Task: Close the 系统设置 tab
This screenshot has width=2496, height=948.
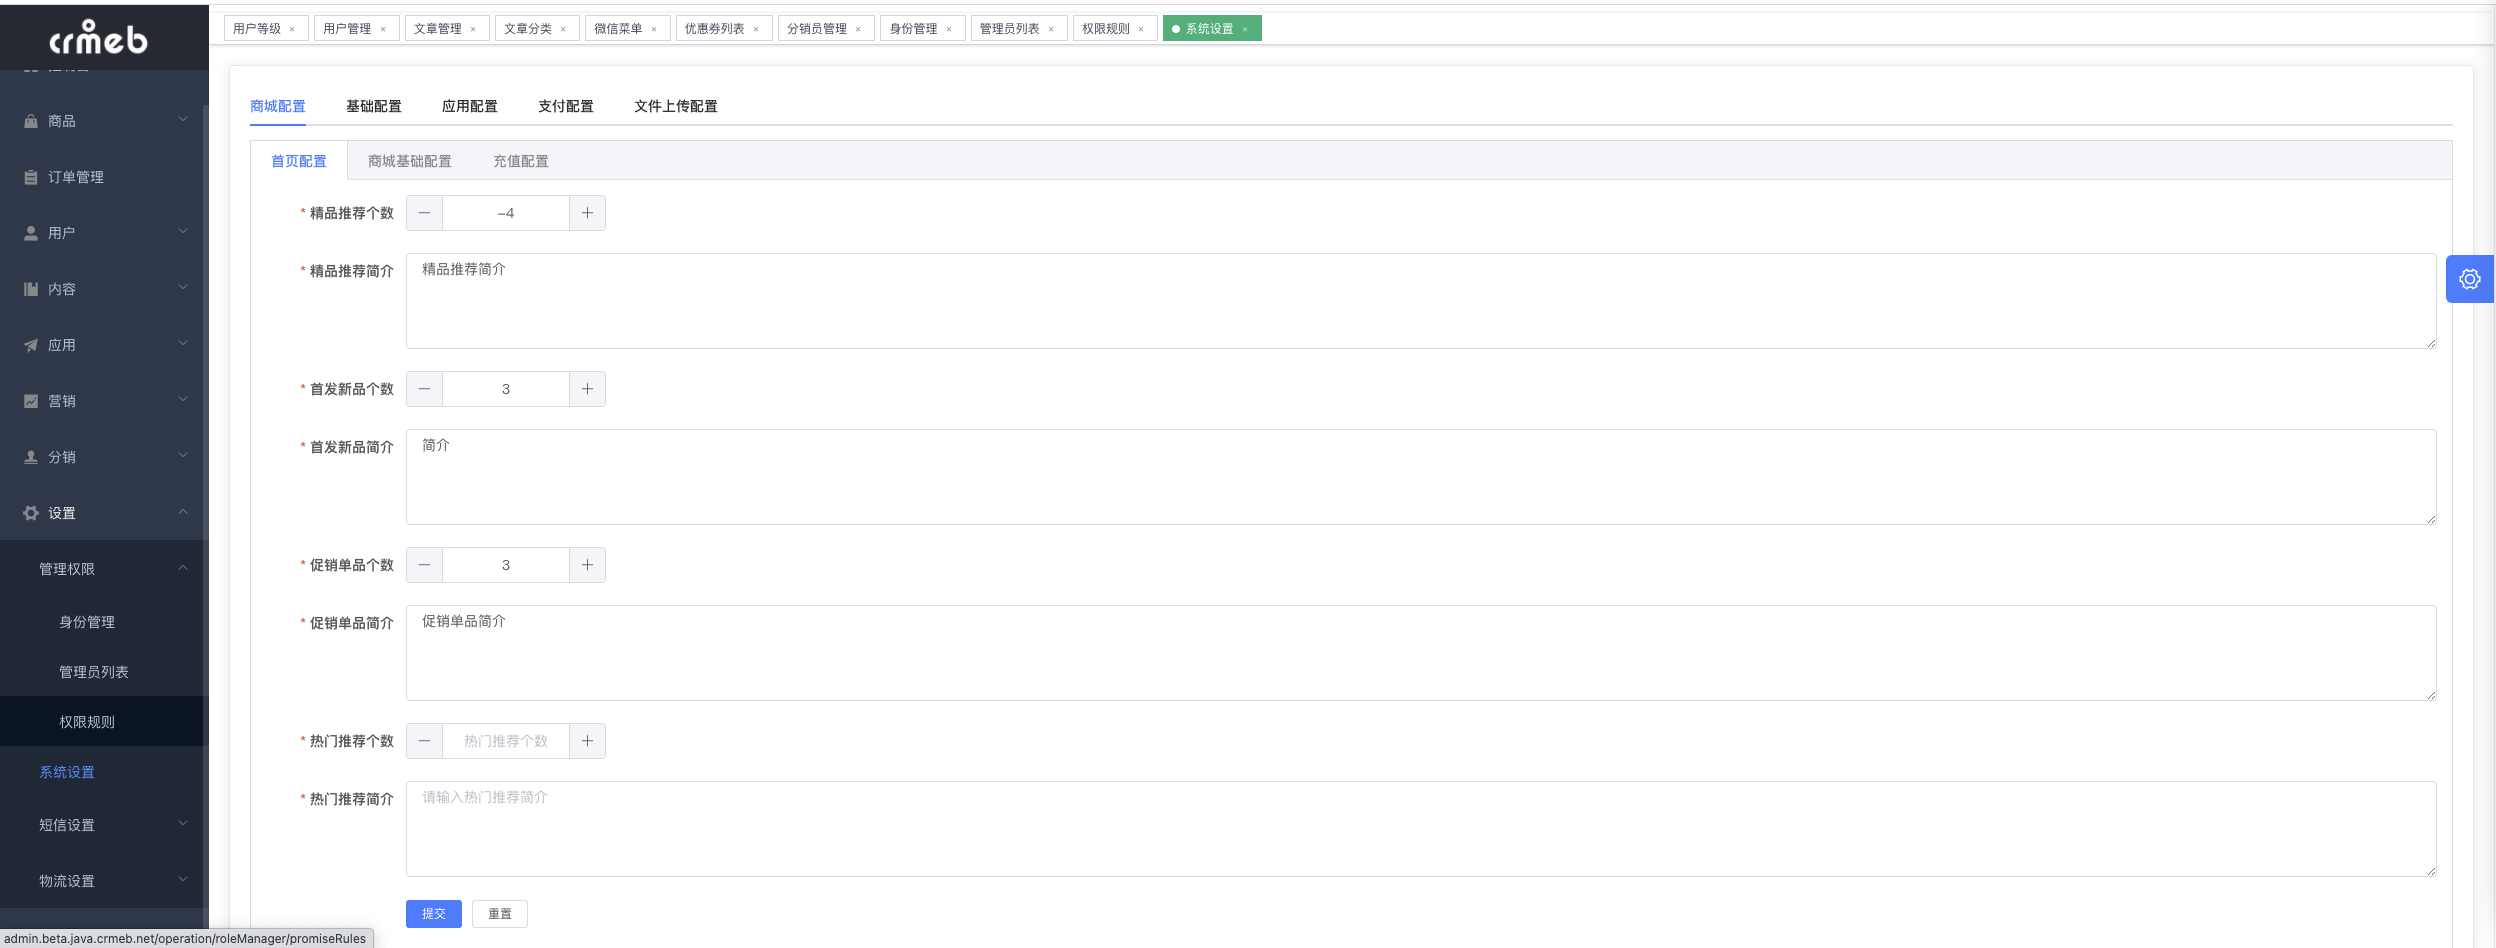Action: click(1245, 29)
